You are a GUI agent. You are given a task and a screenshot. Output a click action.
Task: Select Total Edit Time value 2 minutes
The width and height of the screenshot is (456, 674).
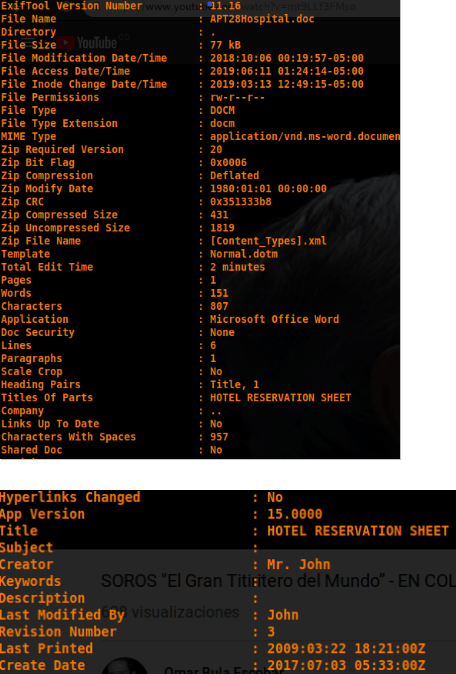[x=238, y=267]
